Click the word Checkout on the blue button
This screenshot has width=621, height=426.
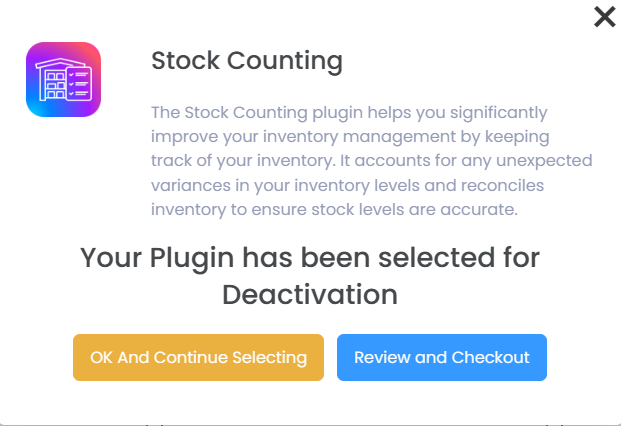(x=490, y=357)
